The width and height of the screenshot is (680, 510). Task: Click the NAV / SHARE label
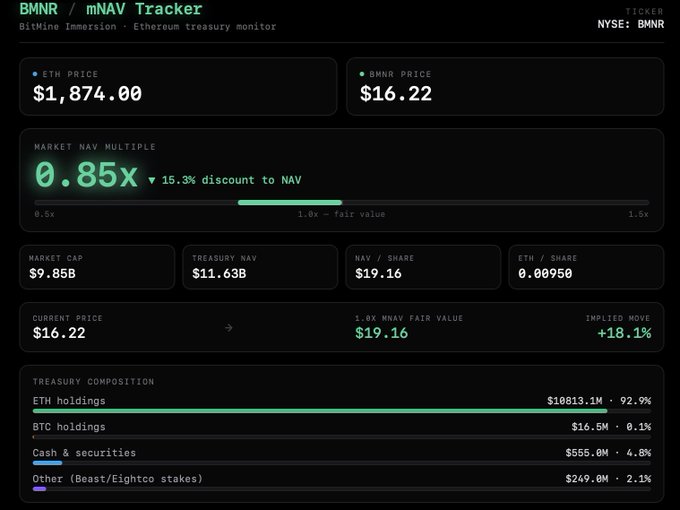tap(385, 258)
